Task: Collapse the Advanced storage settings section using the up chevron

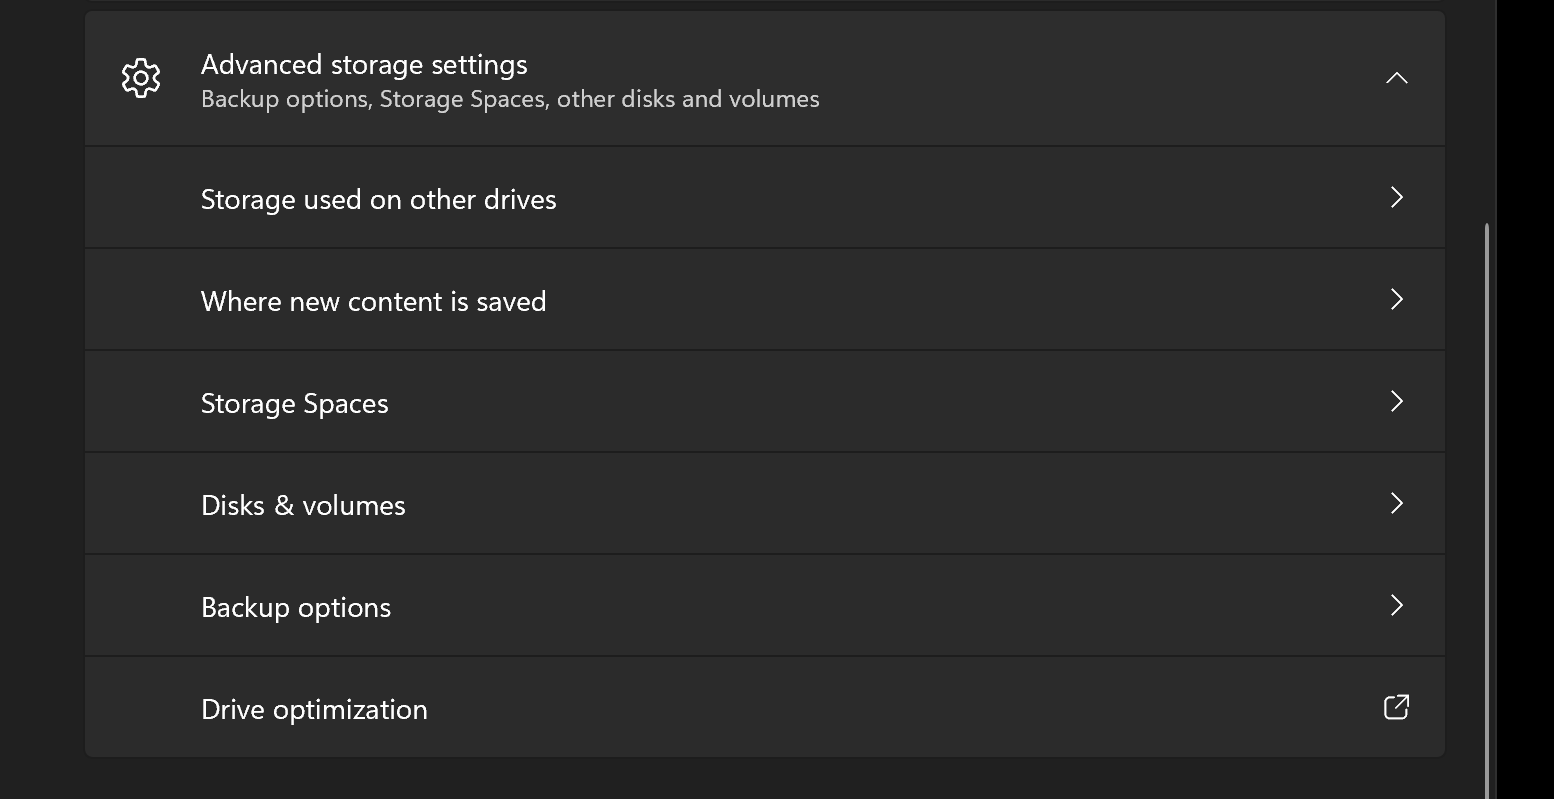Action: tap(1397, 78)
